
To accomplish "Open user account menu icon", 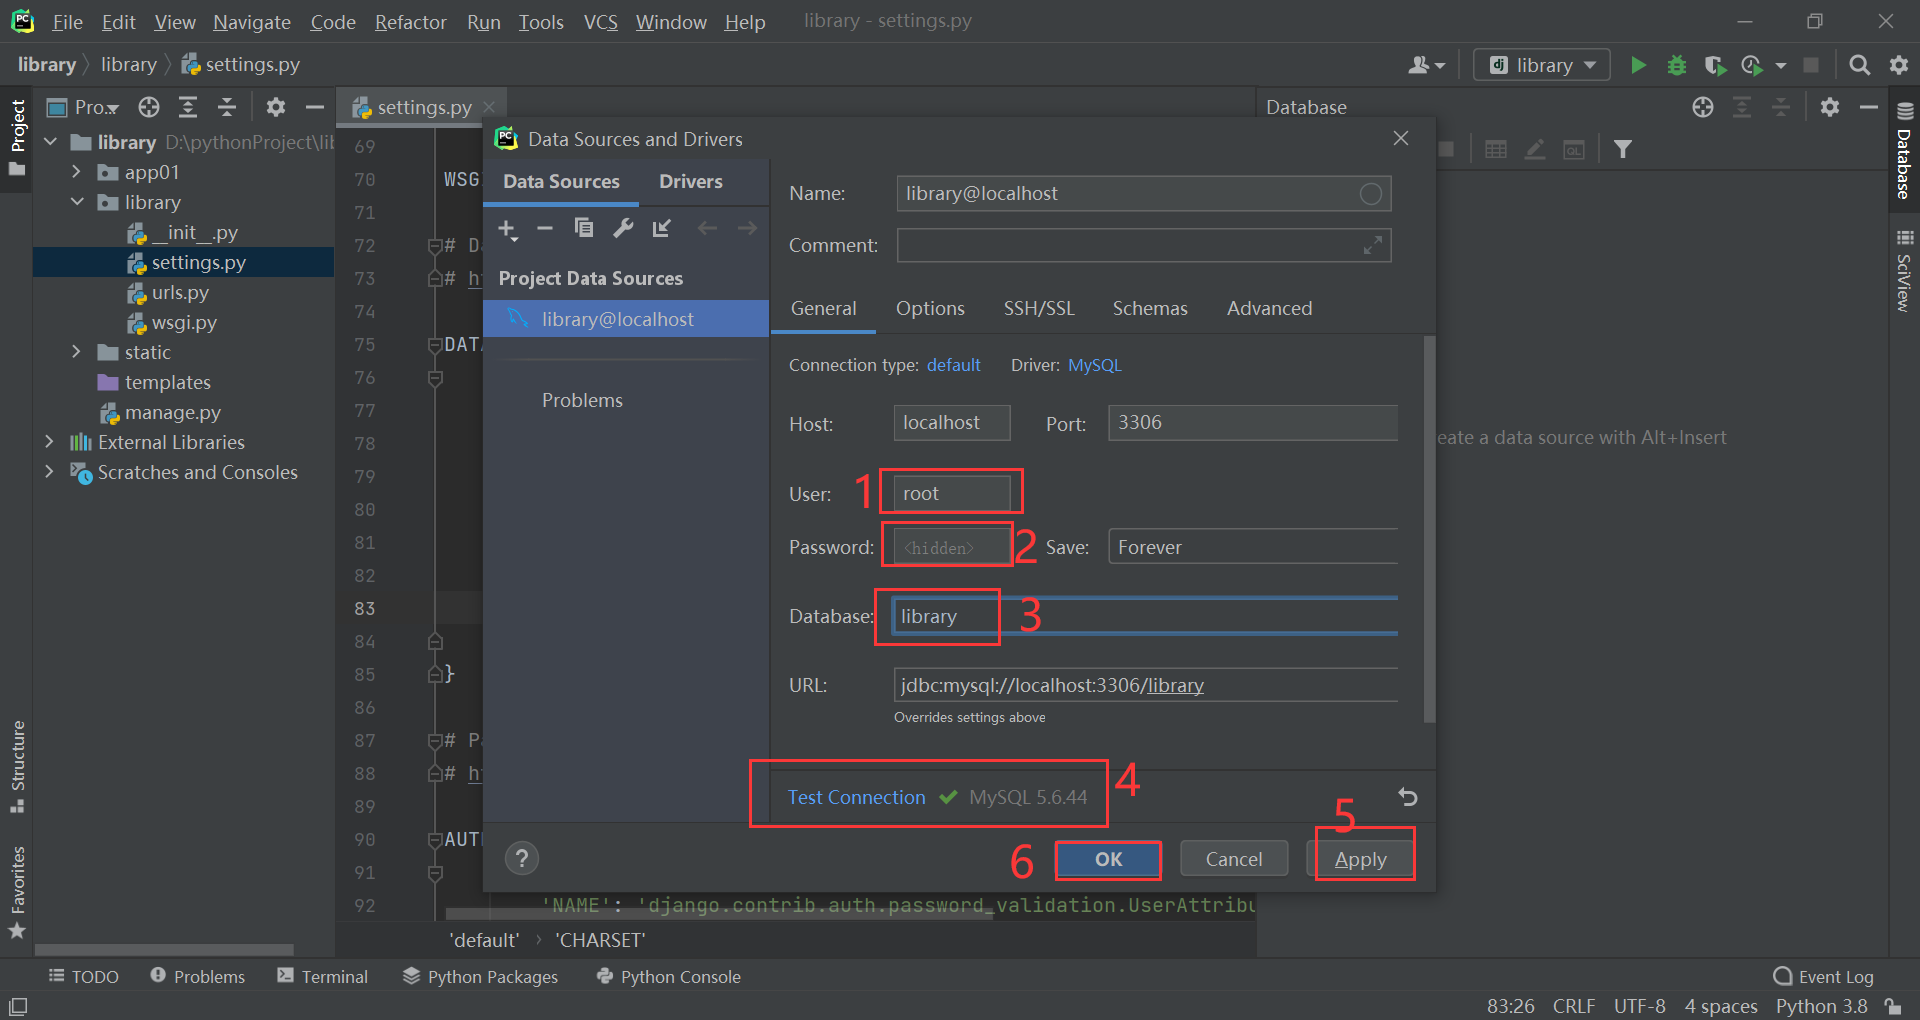I will pos(1426,65).
